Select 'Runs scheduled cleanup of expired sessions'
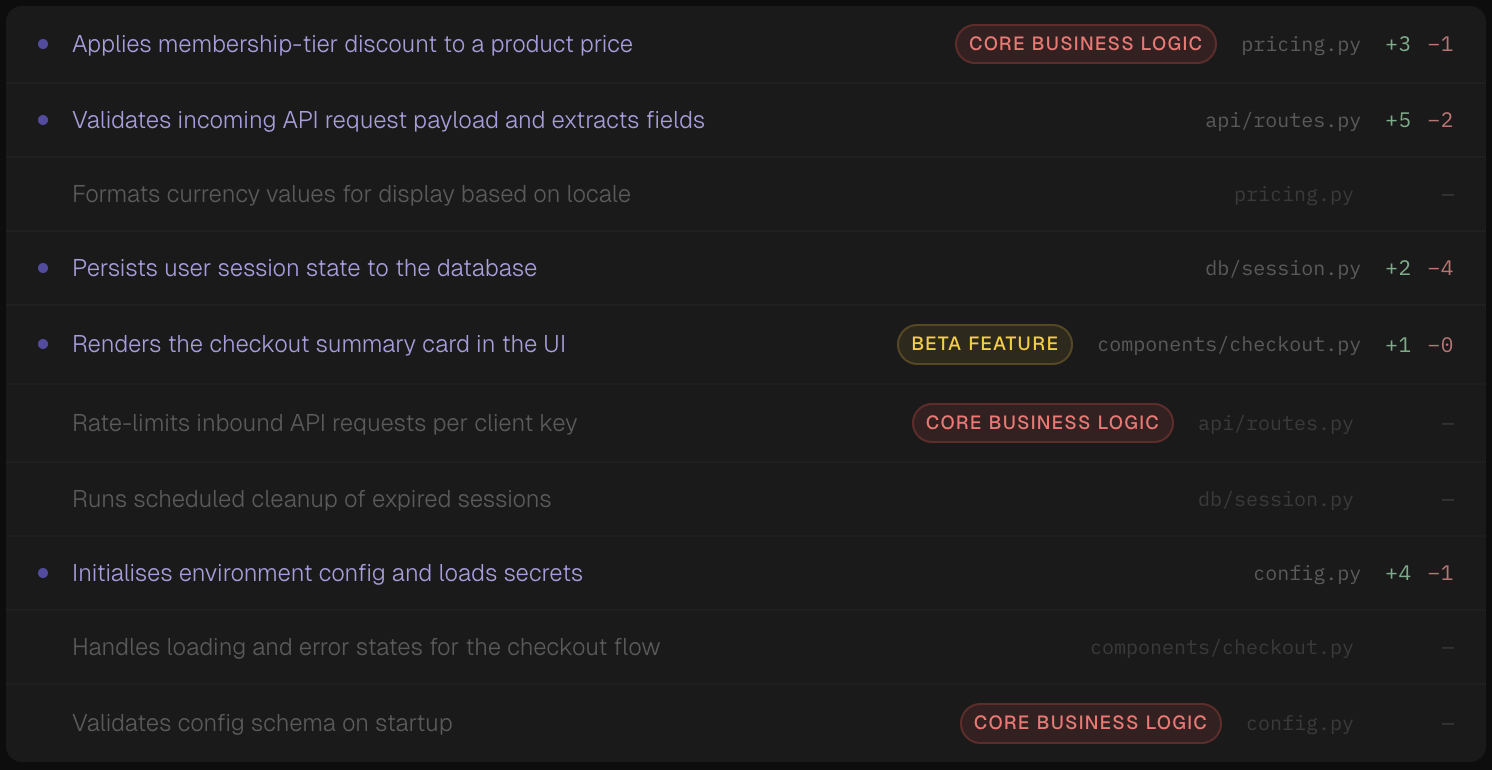The width and height of the screenshot is (1492, 770). pos(311,499)
